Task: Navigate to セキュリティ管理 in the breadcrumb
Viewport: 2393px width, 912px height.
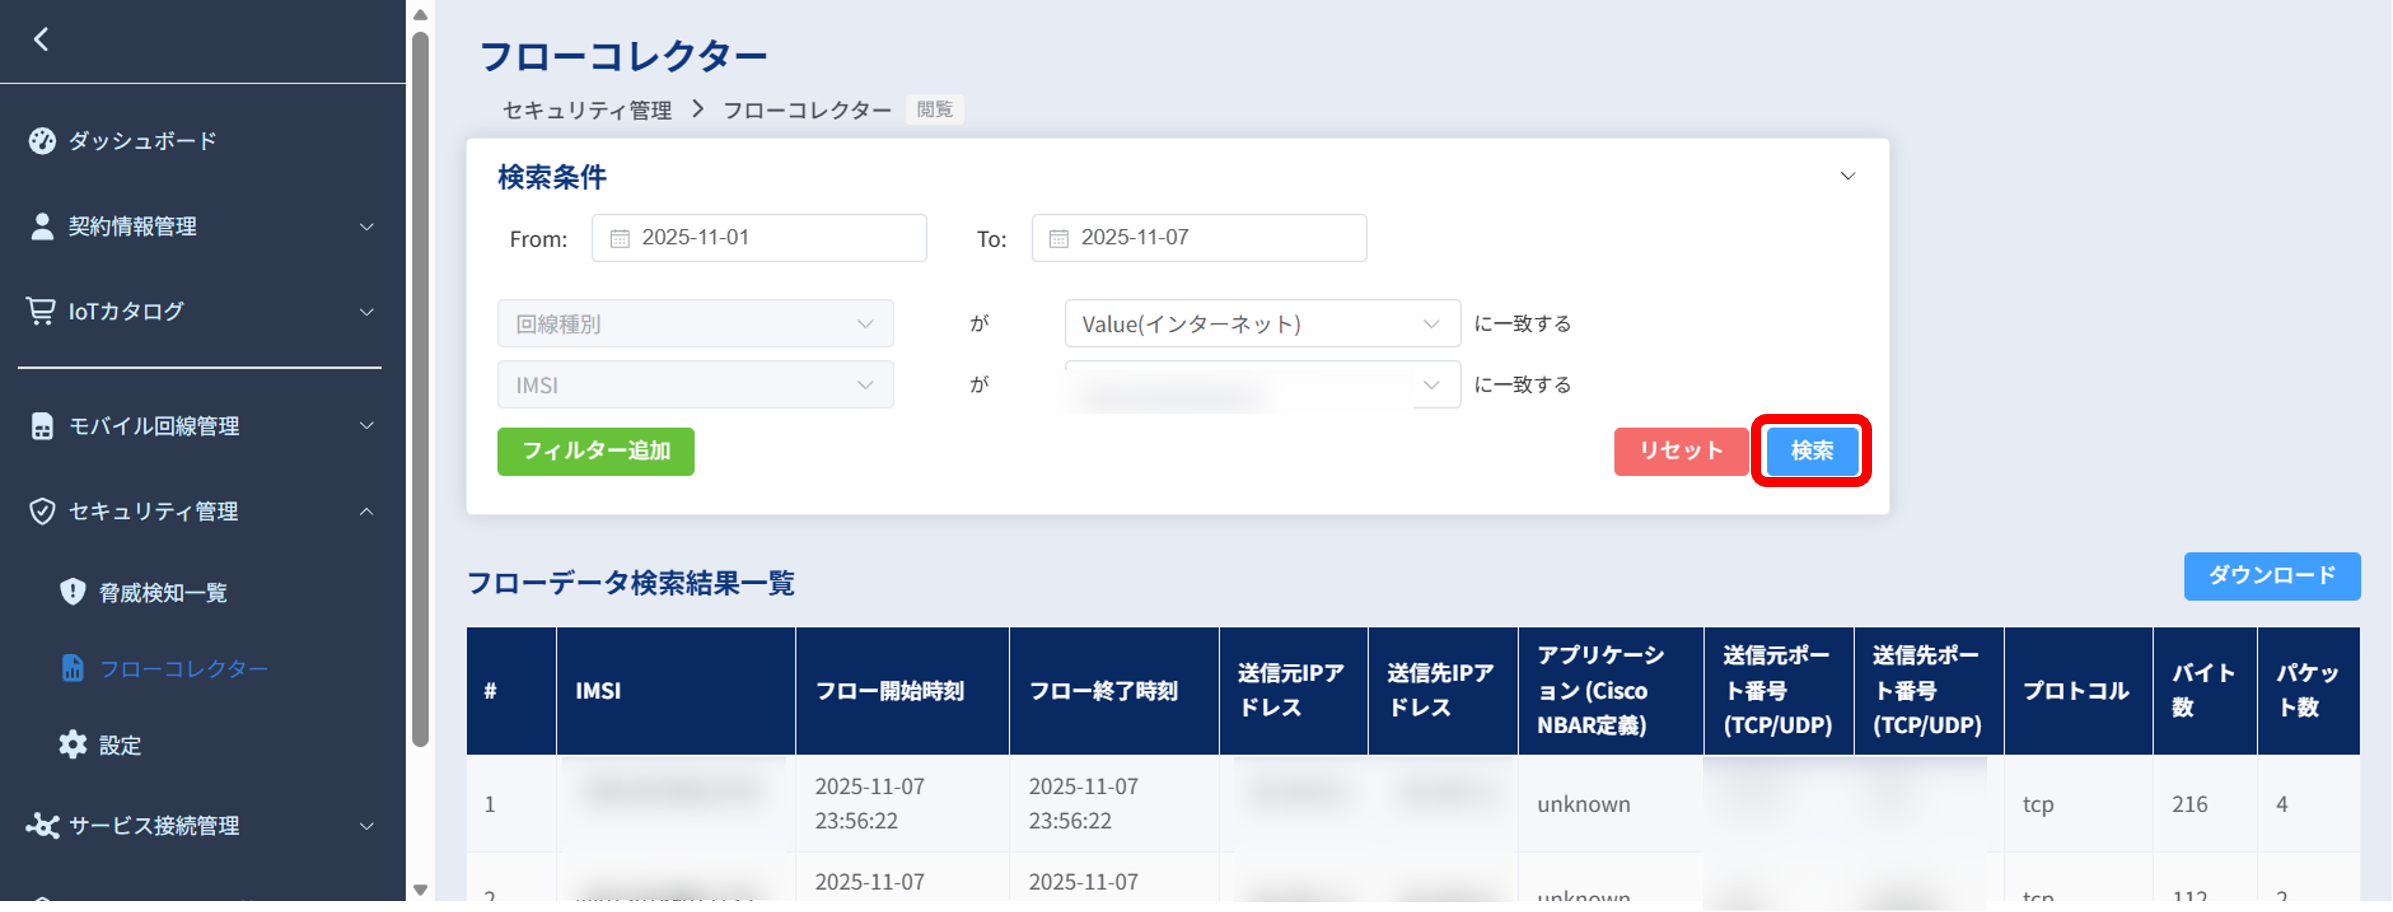Action: tap(586, 110)
